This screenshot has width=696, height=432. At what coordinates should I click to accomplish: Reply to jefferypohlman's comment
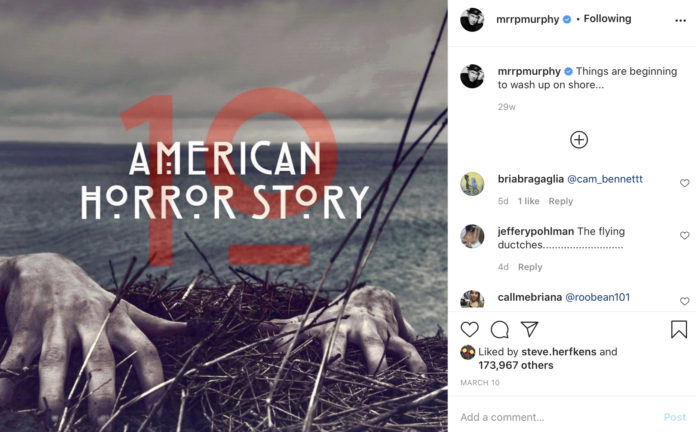click(530, 267)
